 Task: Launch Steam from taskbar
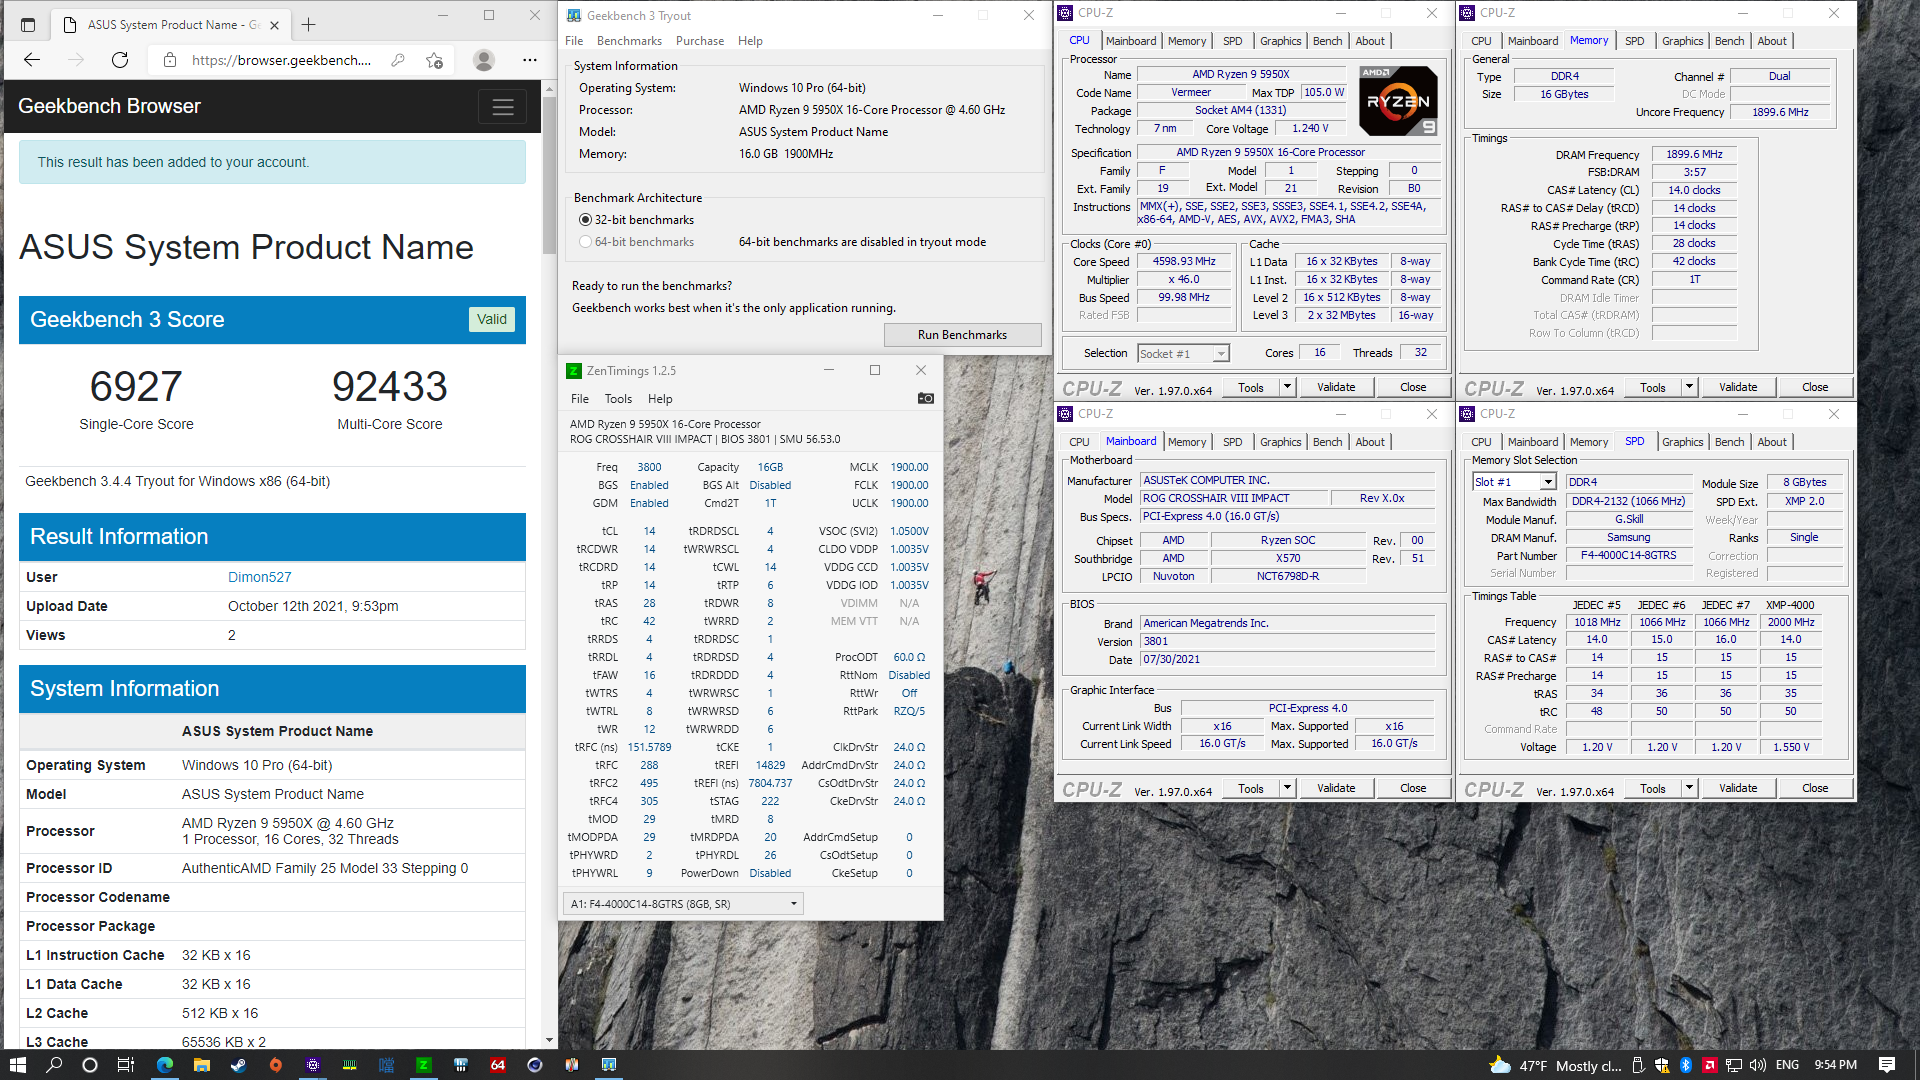(x=238, y=1065)
